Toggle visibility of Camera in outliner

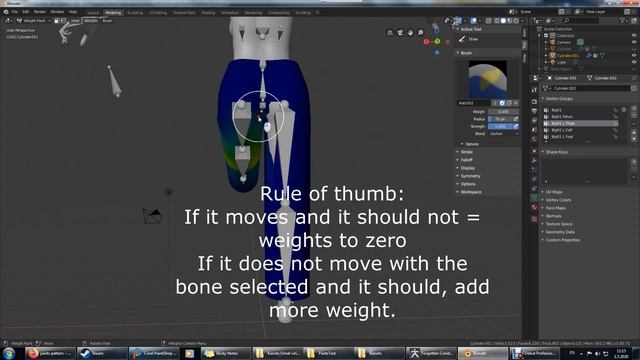tap(634, 42)
